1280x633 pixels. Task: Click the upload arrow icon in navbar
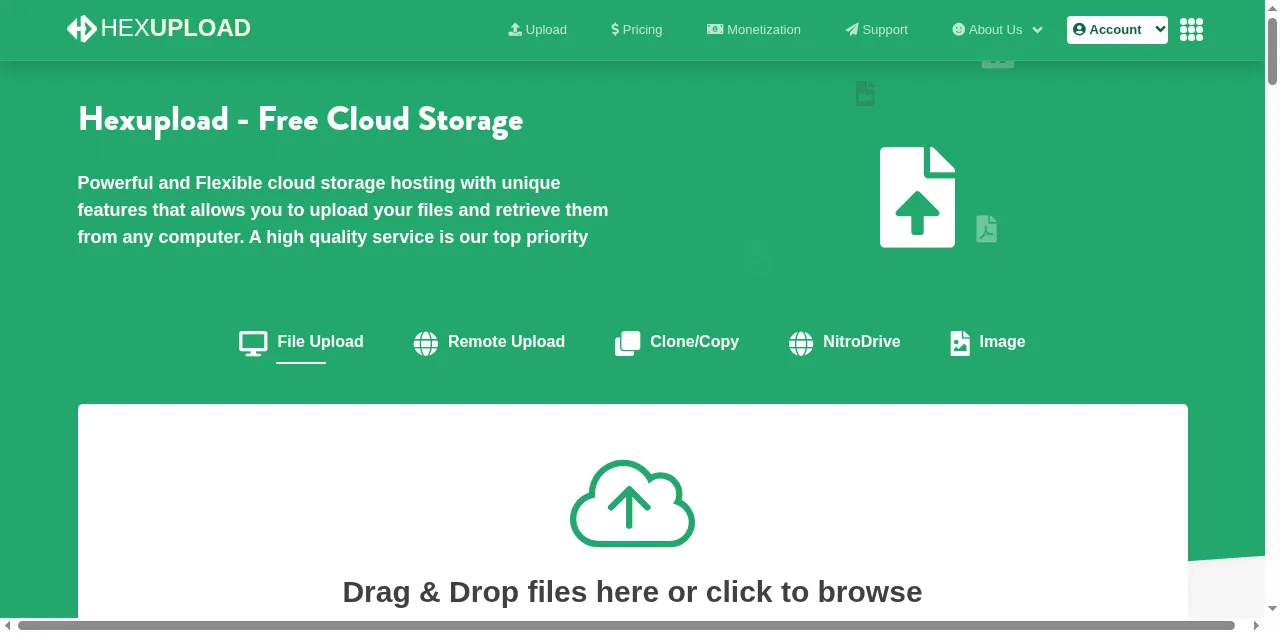[x=515, y=29]
